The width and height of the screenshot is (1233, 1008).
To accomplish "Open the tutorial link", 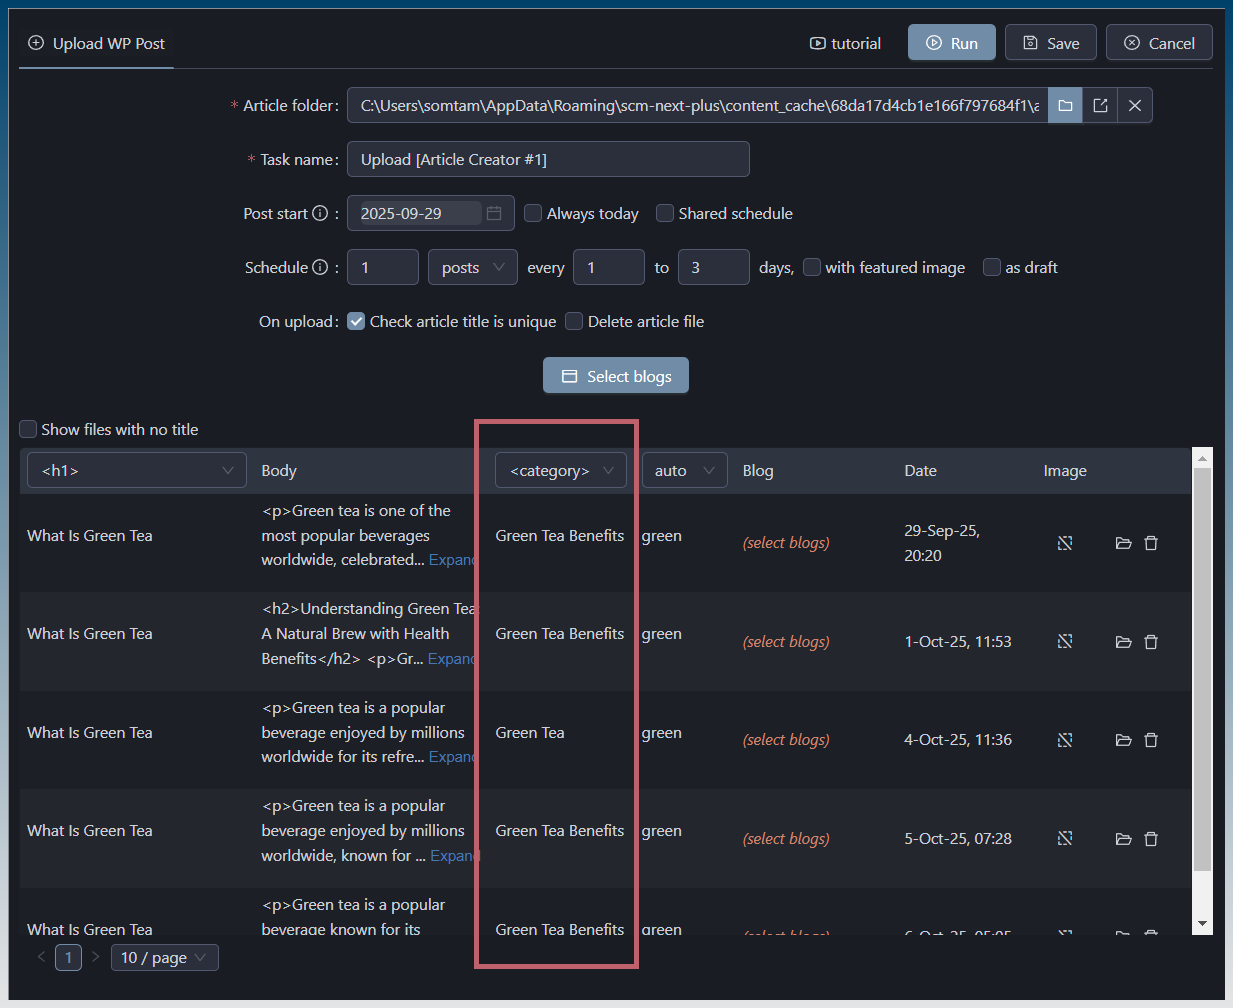I will coord(845,44).
